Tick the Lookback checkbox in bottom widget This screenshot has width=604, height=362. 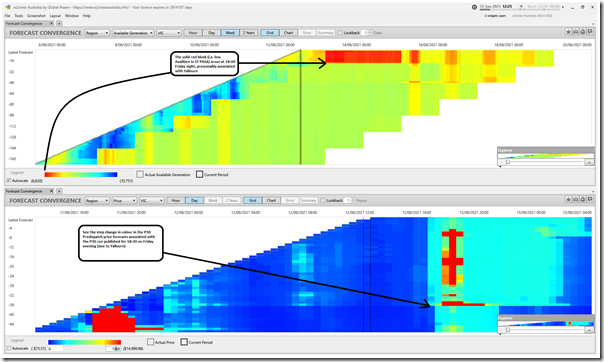click(323, 200)
